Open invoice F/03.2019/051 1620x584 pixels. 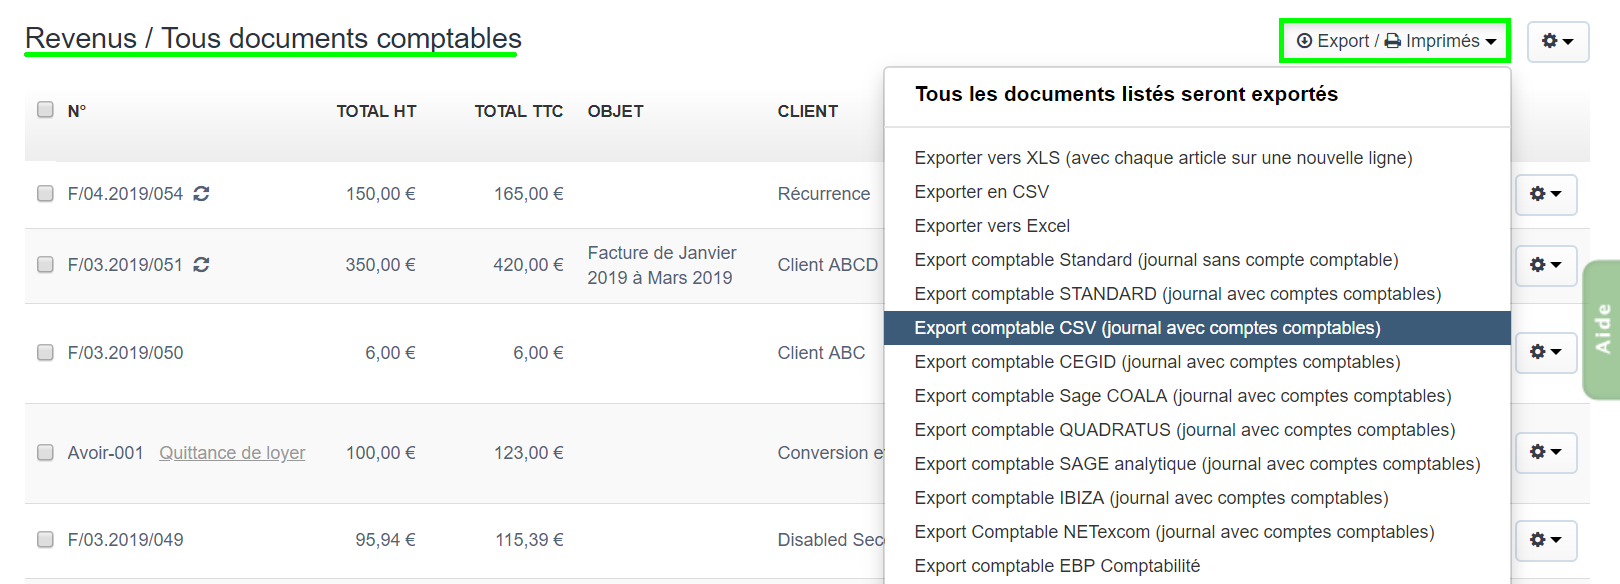tap(125, 265)
